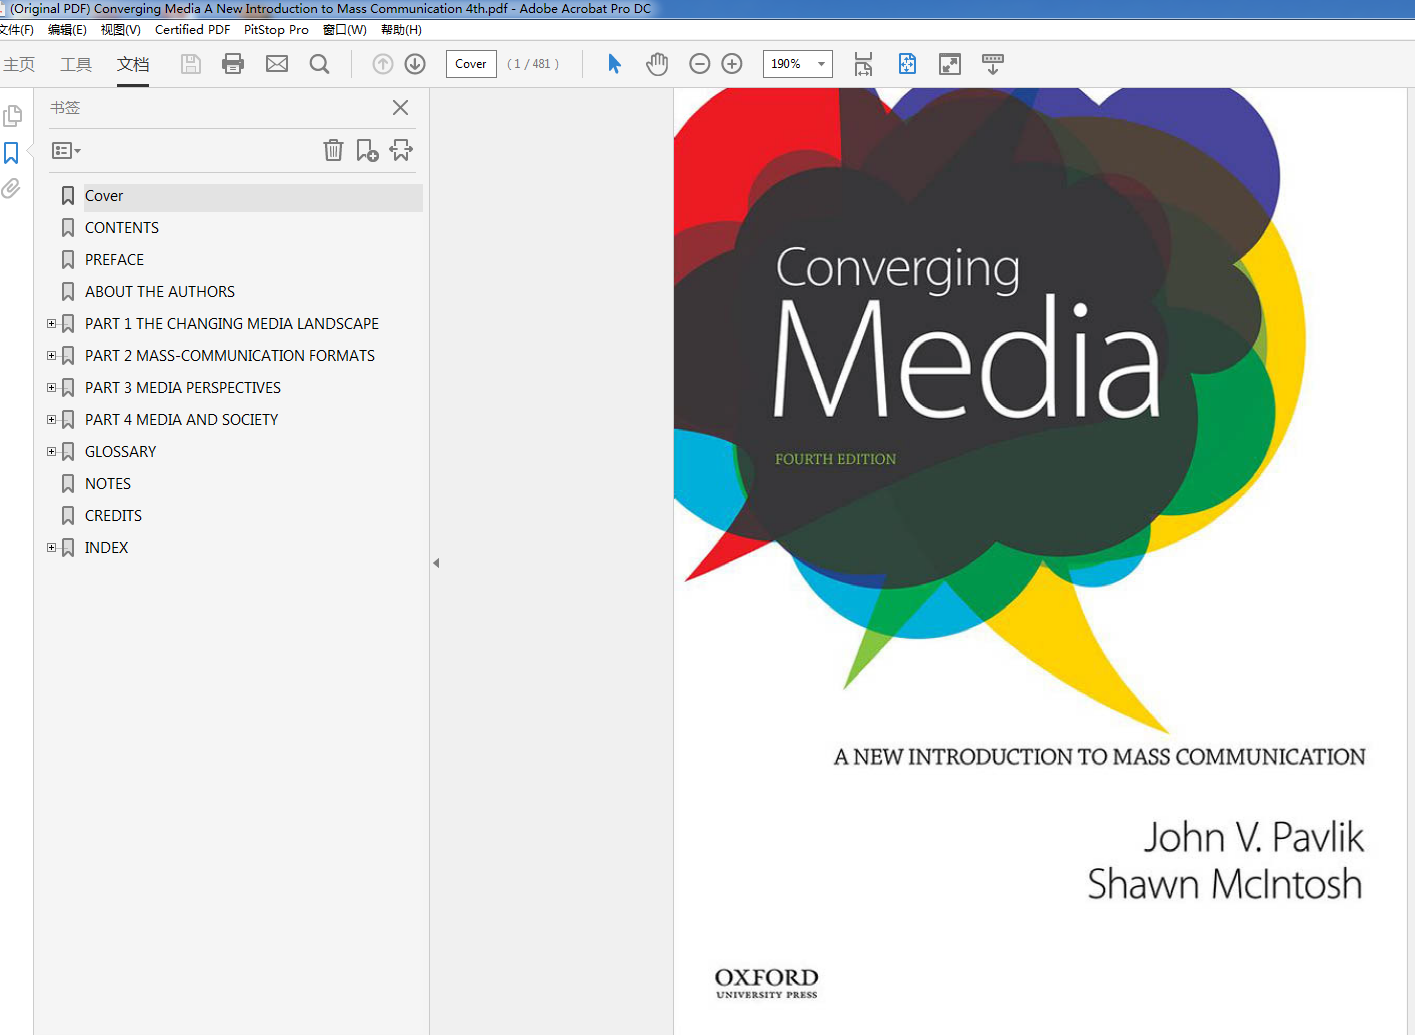This screenshot has width=1415, height=1035.
Task: Click find current bookmark icon
Action: click(401, 150)
